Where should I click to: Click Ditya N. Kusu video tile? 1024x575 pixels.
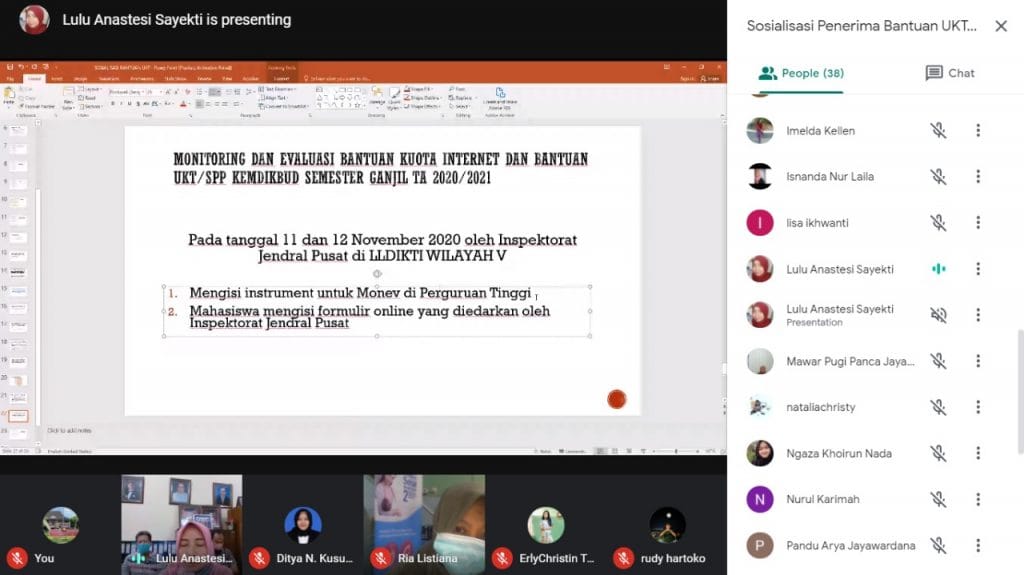pyautogui.click(x=303, y=525)
